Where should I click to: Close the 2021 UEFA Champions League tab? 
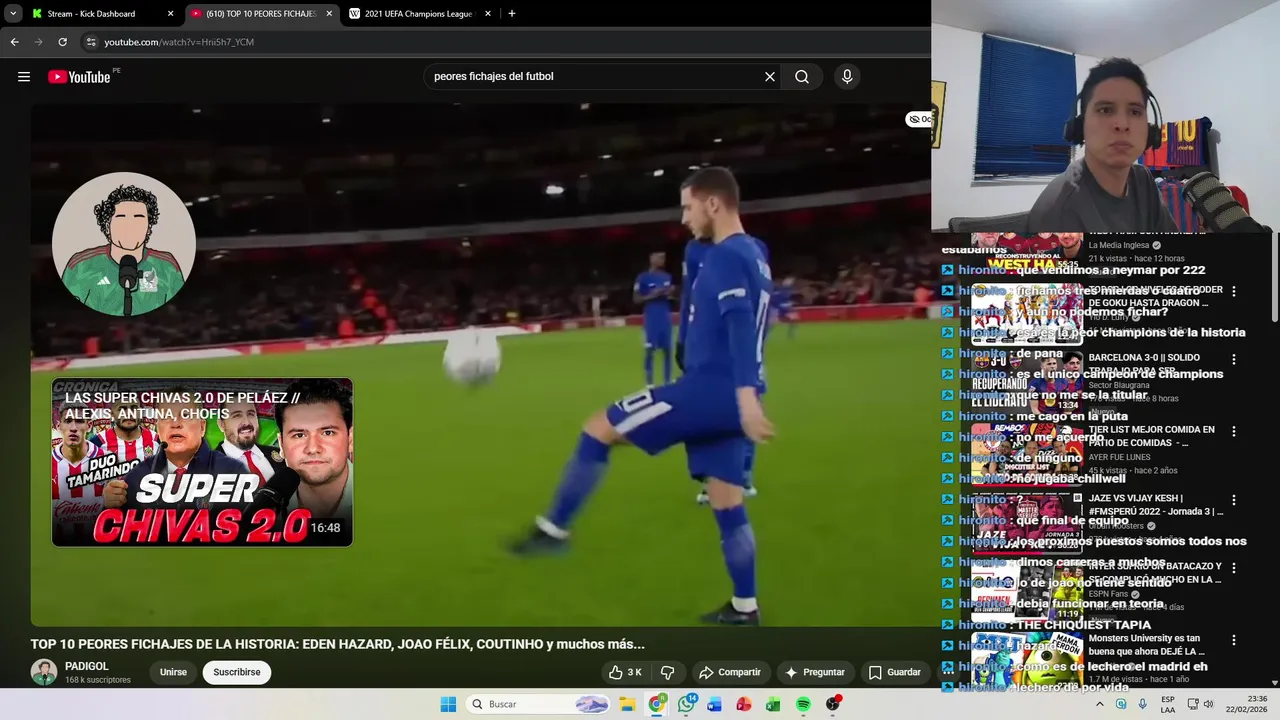[488, 14]
